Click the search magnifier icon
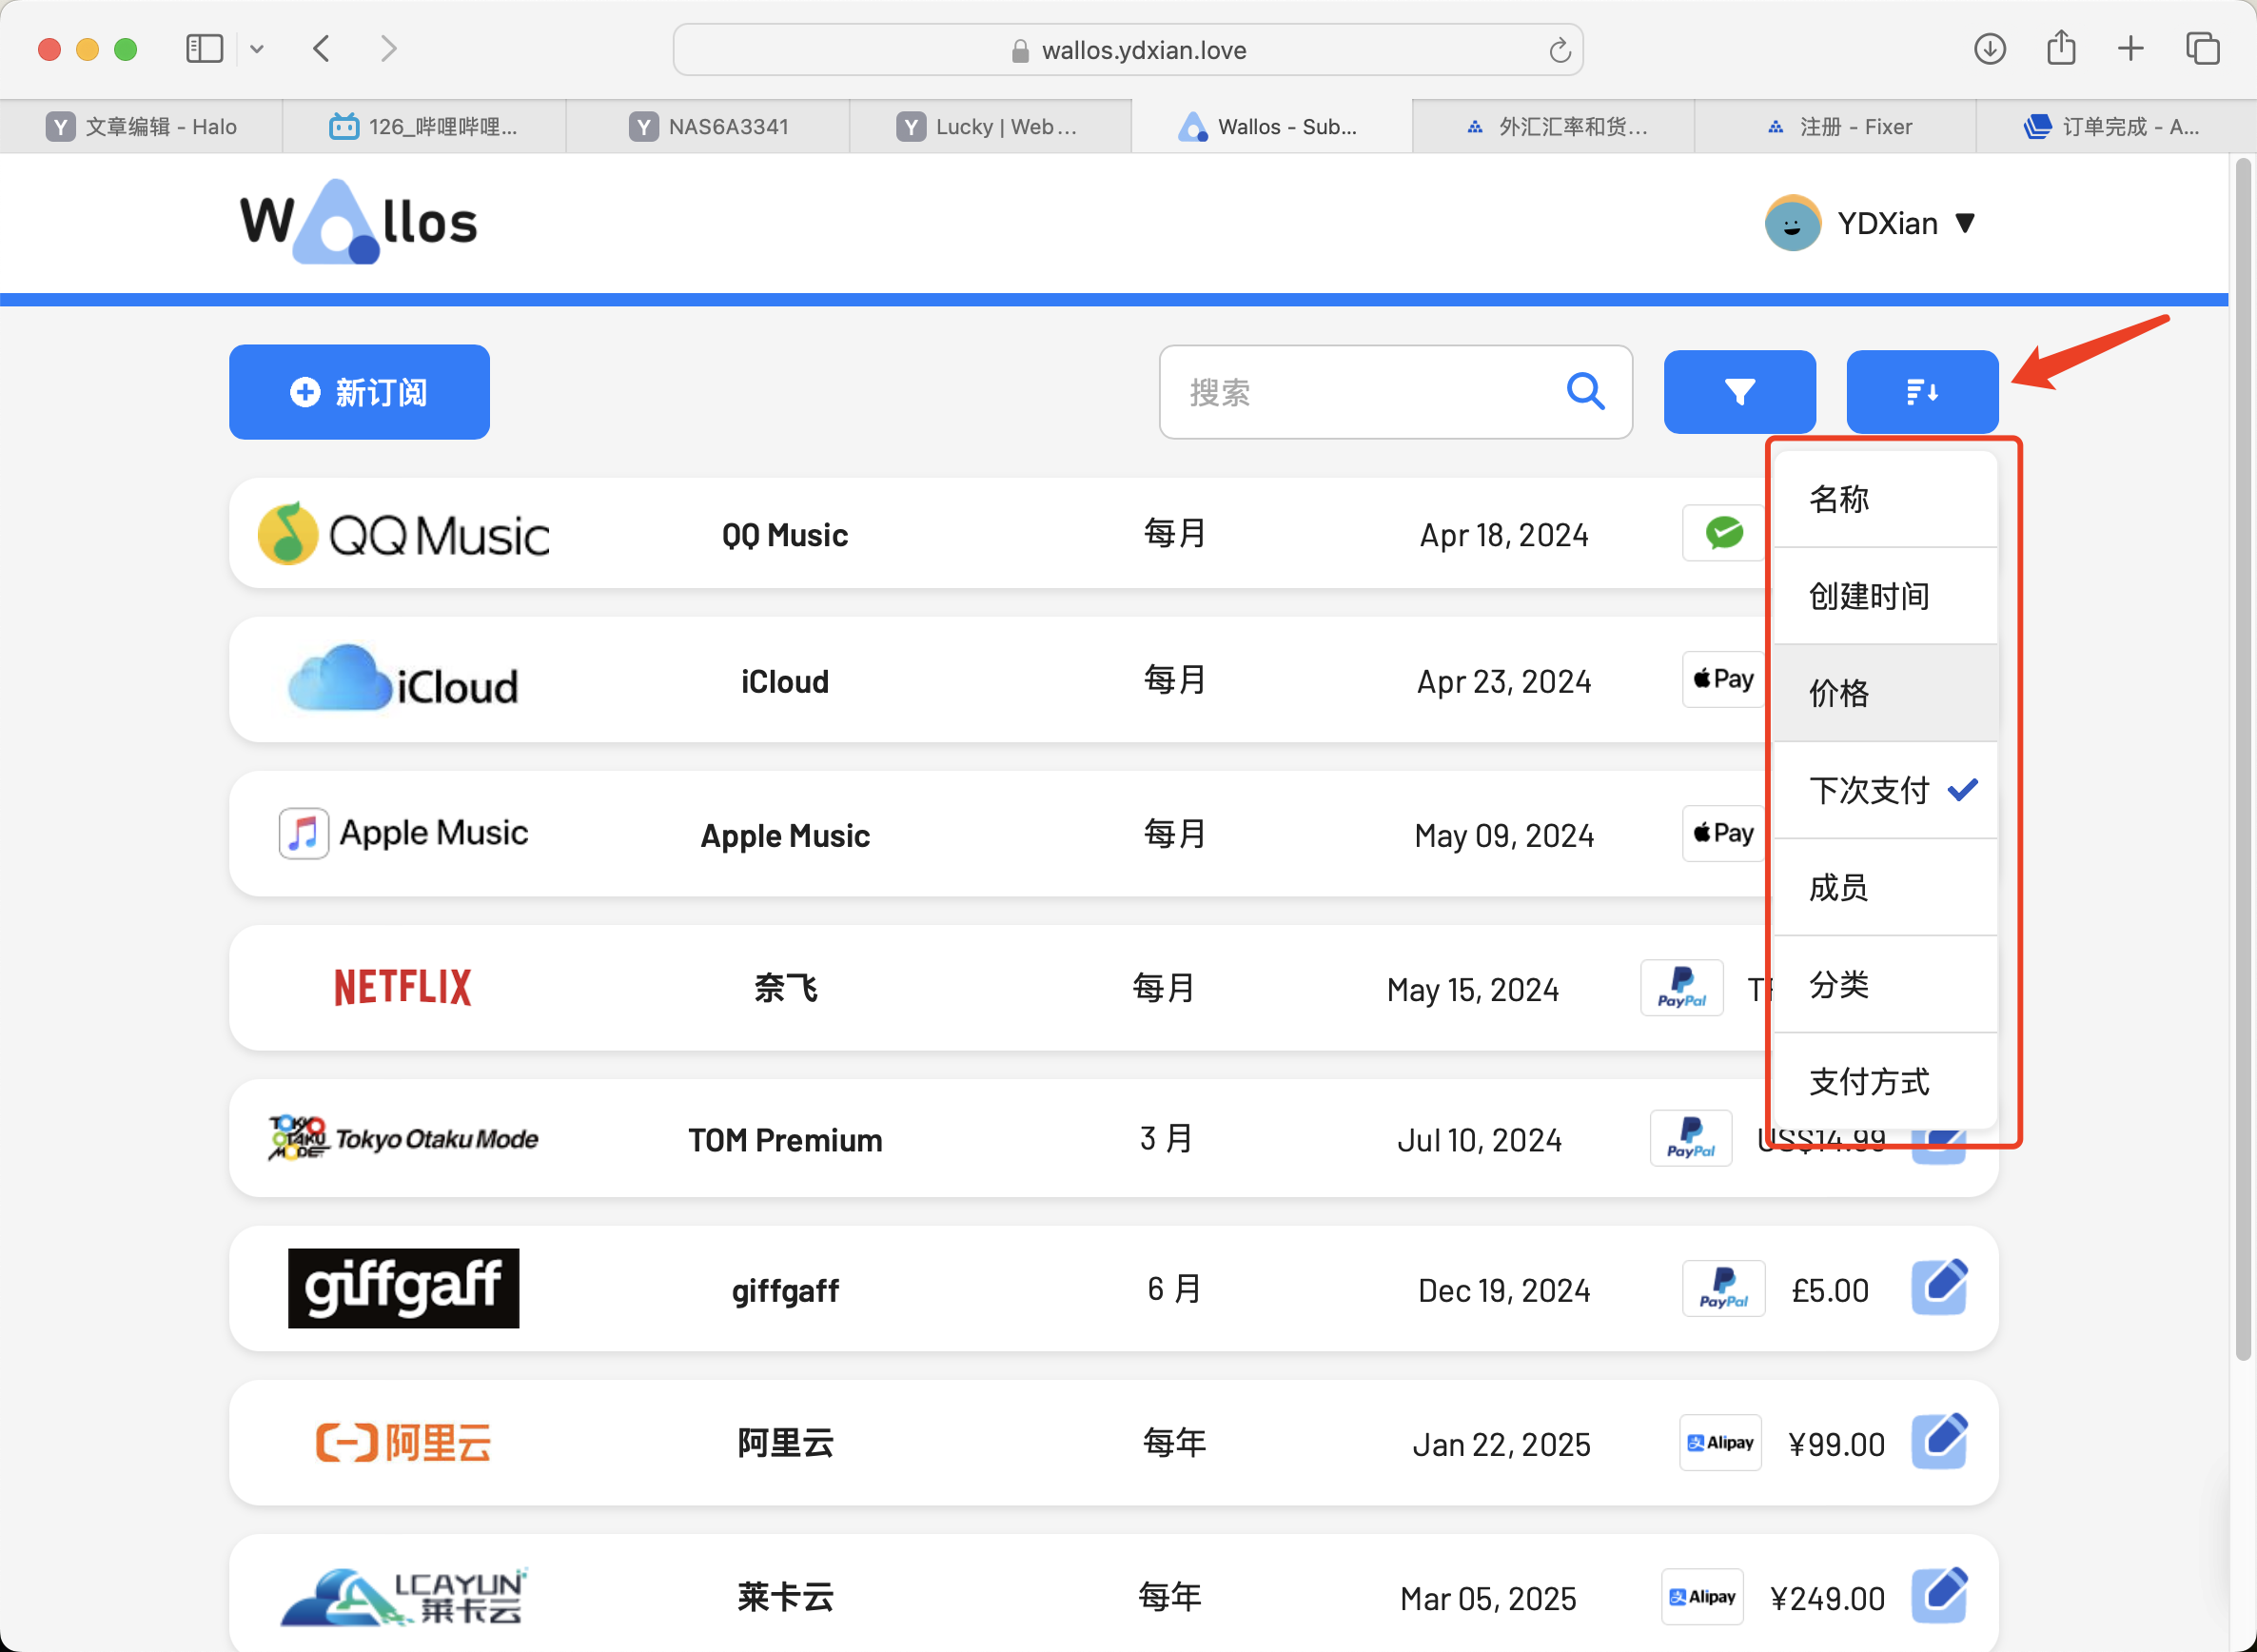2257x1652 pixels. tap(1585, 391)
